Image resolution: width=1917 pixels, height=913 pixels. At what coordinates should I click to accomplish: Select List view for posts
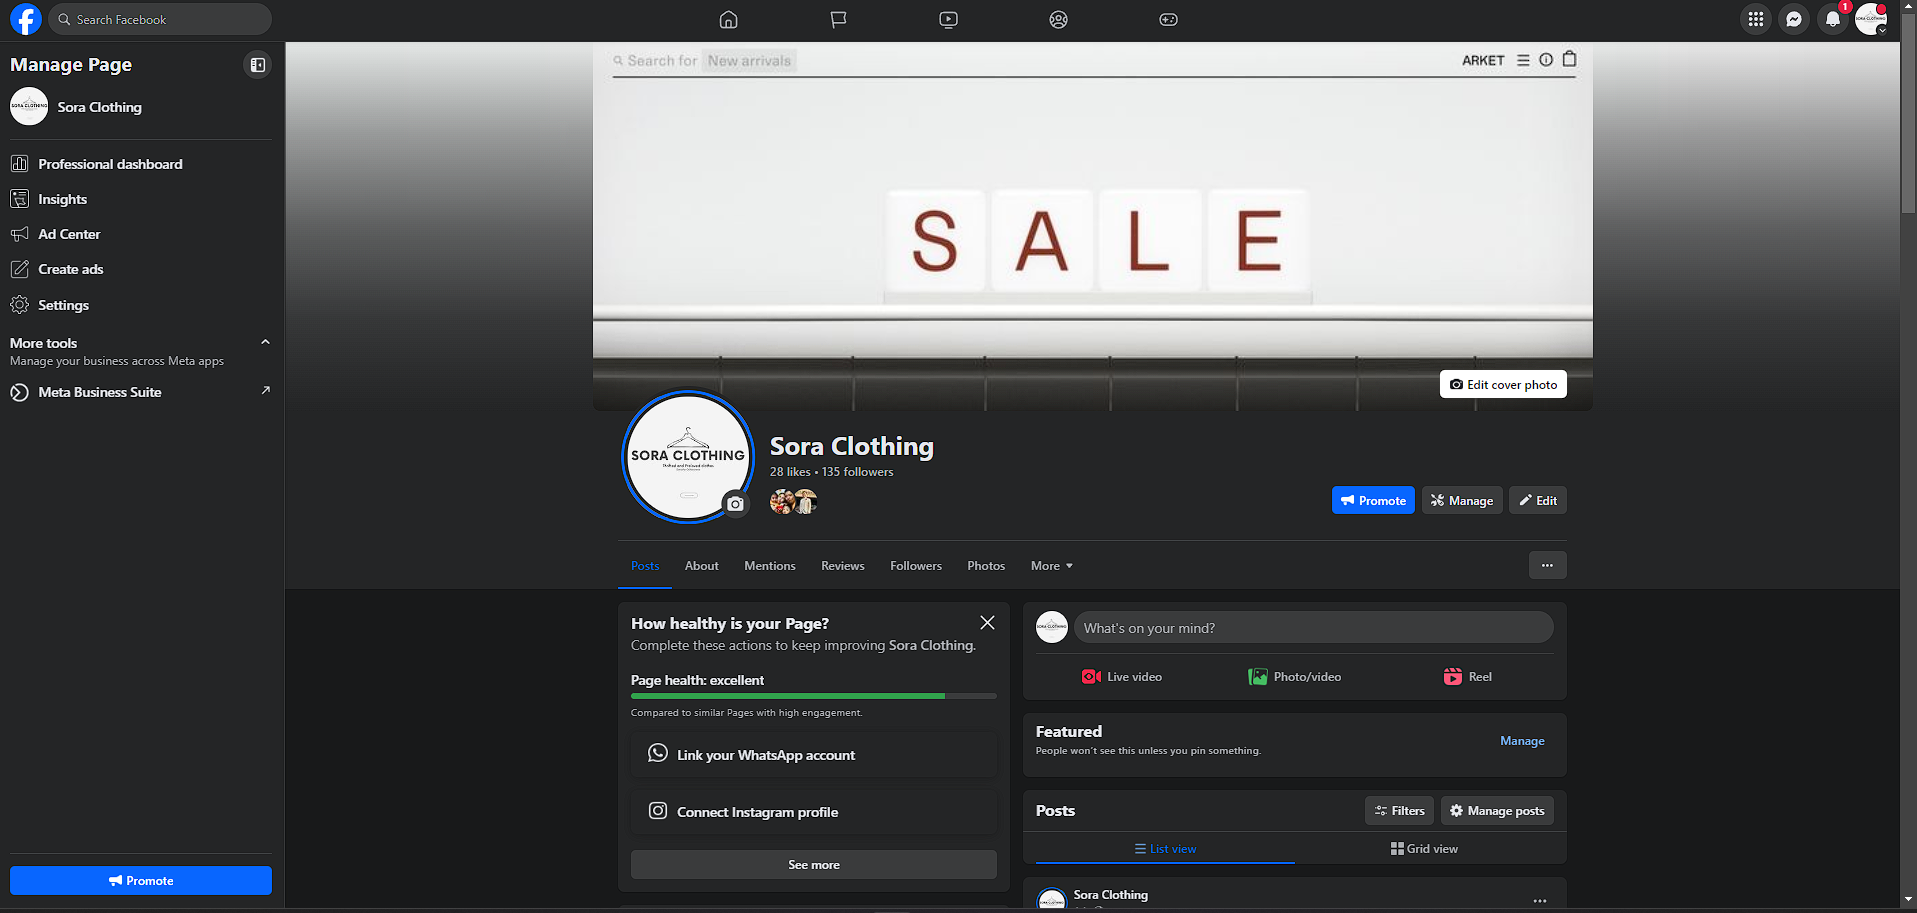1165,848
